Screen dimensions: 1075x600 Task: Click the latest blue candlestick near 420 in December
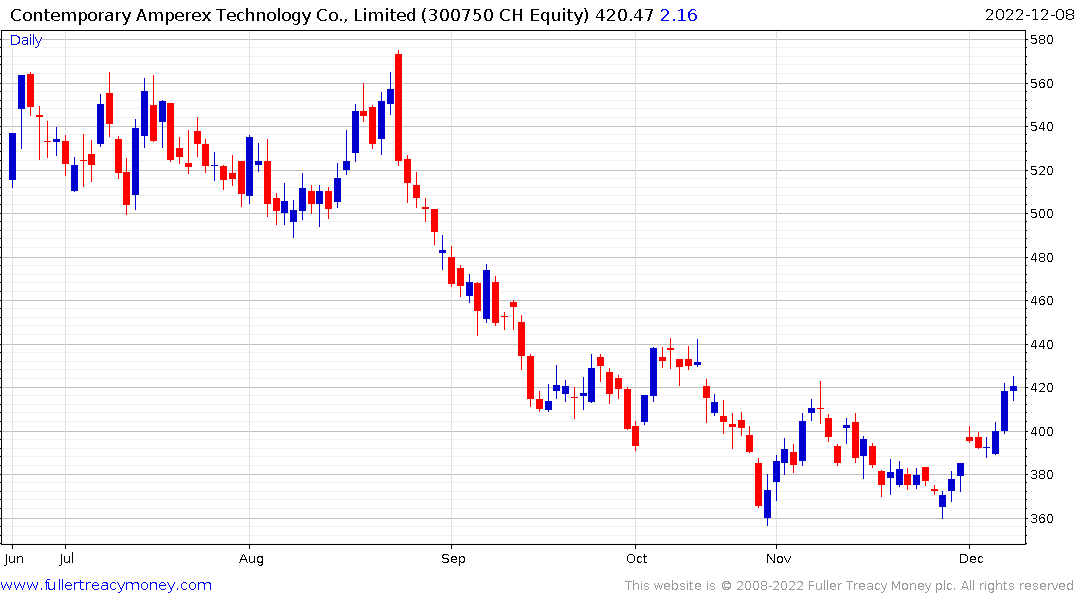(x=1013, y=389)
